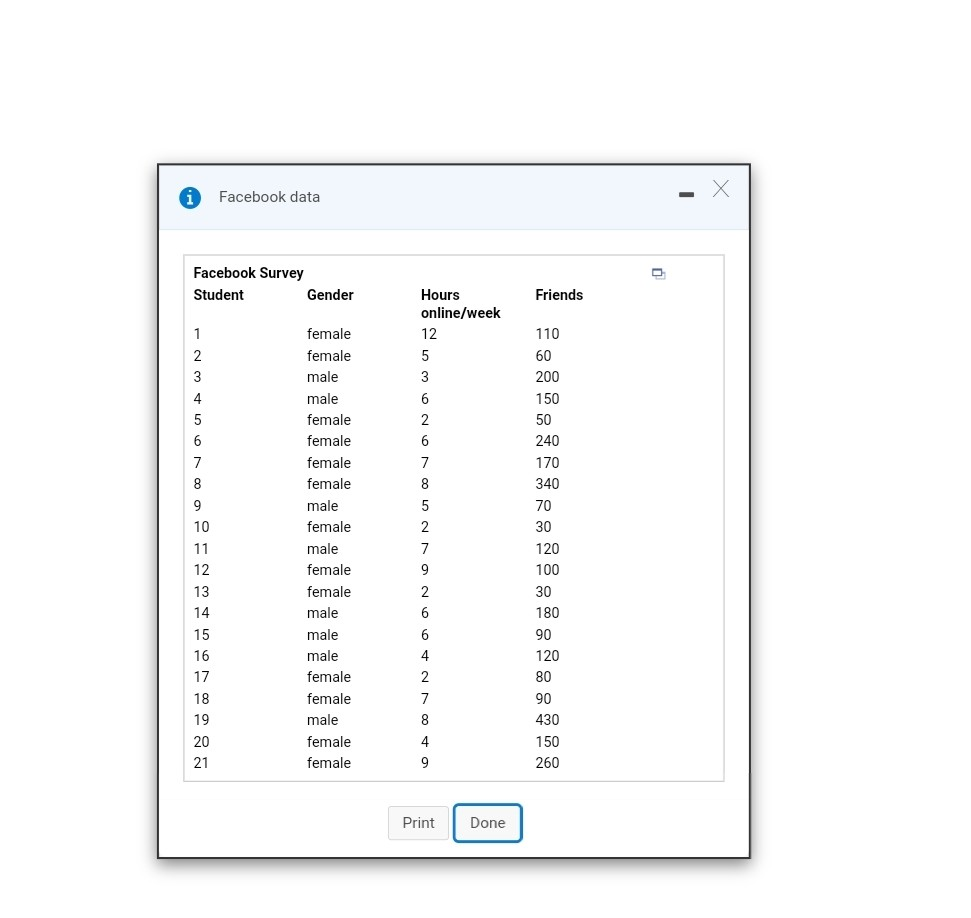Select Friends value 110 for student 1
This screenshot has width=971, height=918.
(x=547, y=334)
